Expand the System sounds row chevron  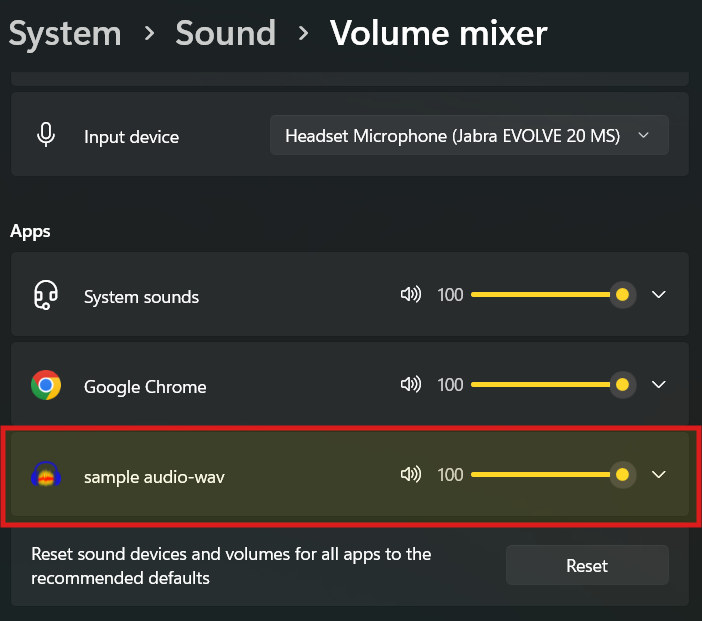(x=658, y=295)
